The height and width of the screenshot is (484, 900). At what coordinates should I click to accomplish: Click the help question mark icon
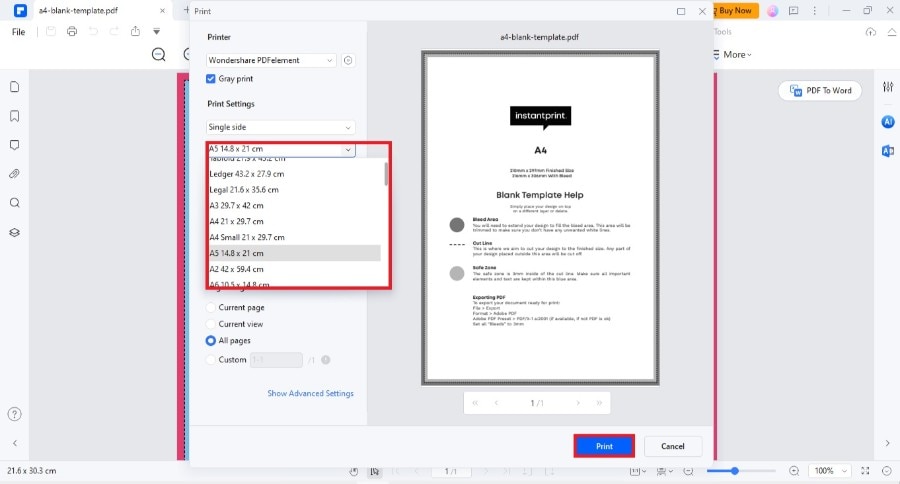15,414
